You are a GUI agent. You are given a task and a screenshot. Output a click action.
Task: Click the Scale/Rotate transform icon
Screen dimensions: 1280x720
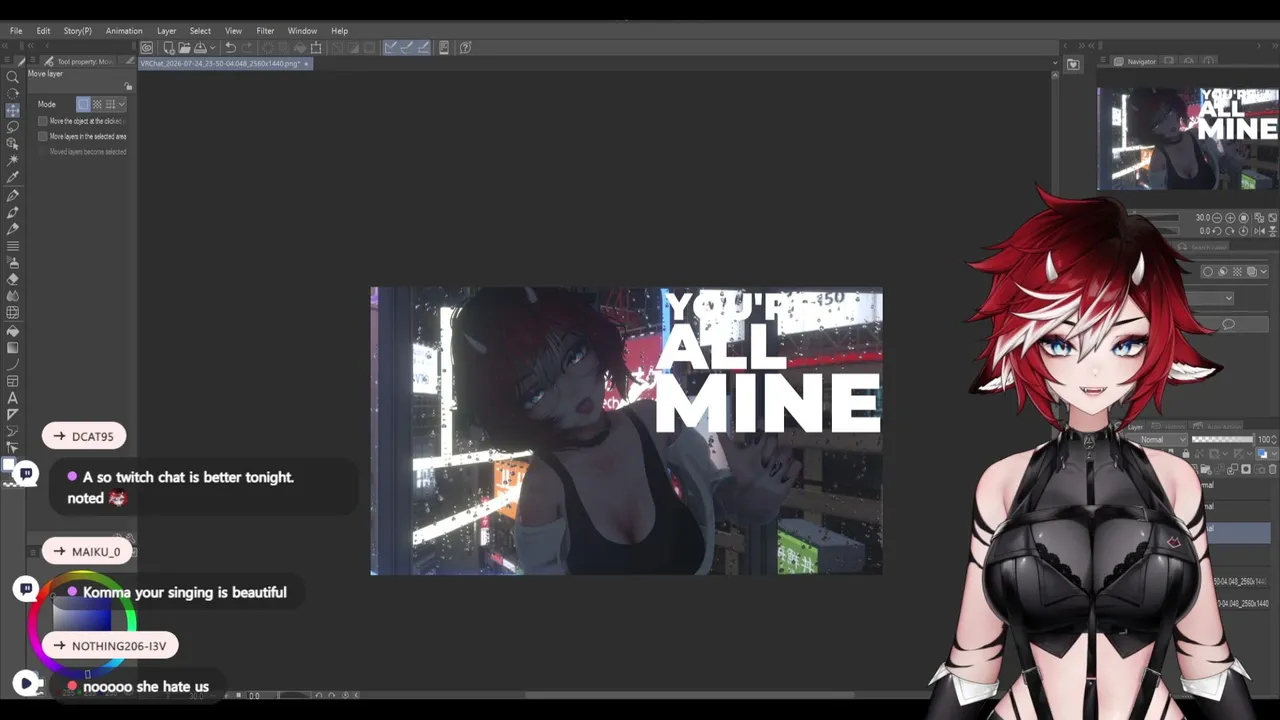[x=316, y=47]
